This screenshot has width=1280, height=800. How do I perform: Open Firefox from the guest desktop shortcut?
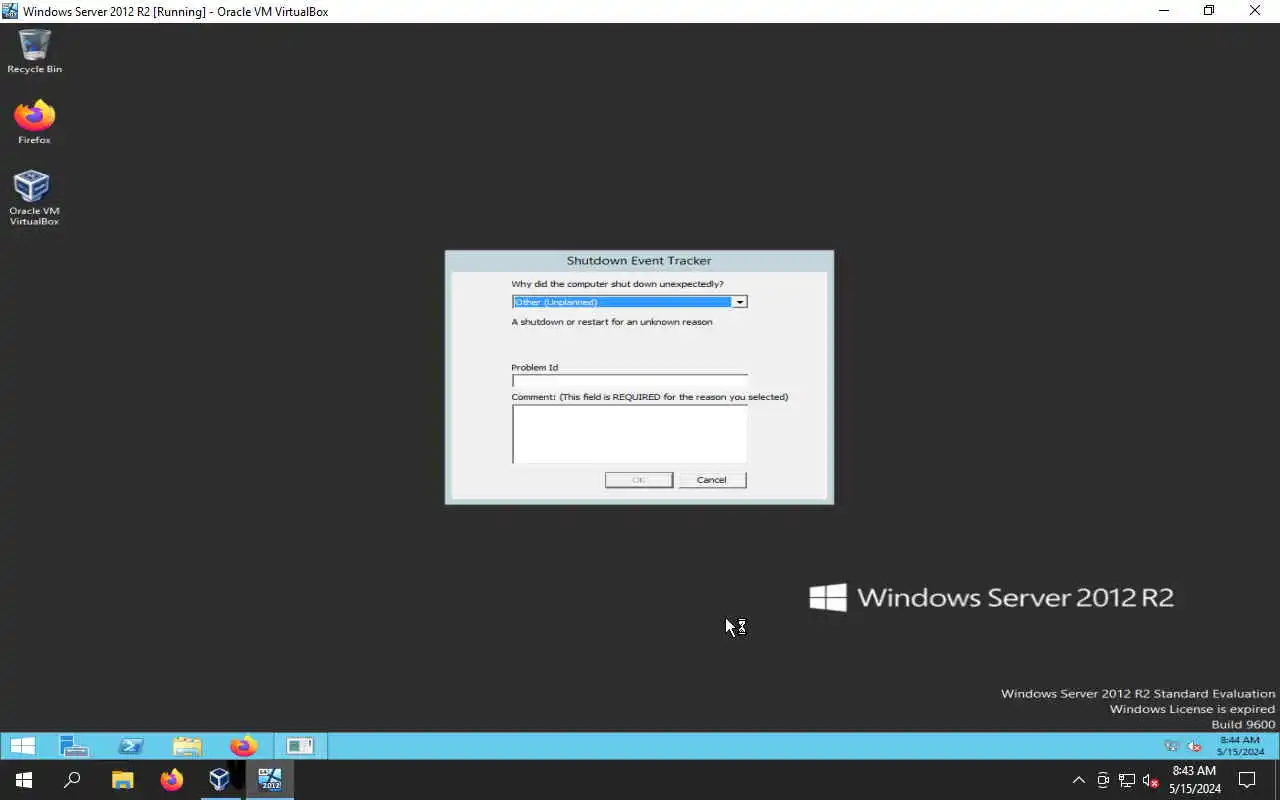[34, 122]
